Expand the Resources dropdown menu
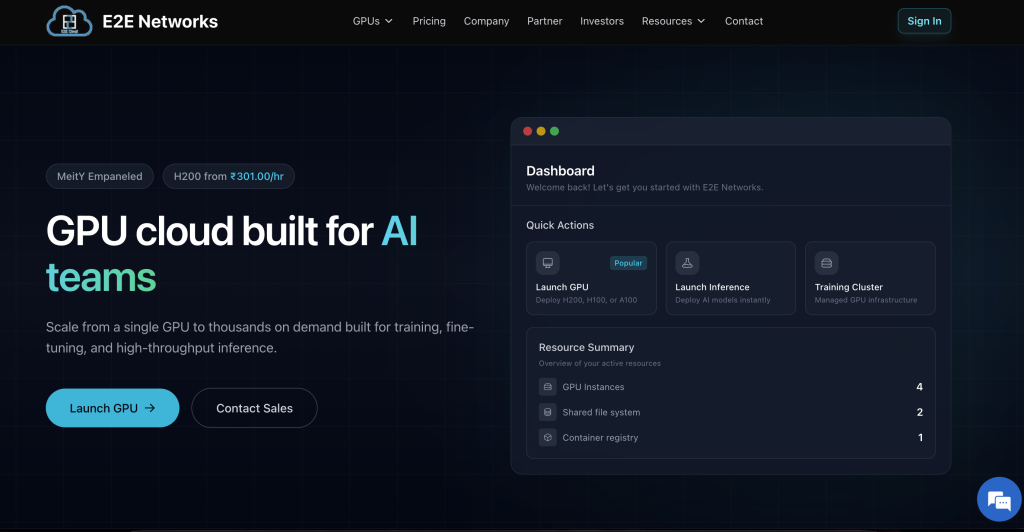This screenshot has width=1024, height=532. (673, 21)
